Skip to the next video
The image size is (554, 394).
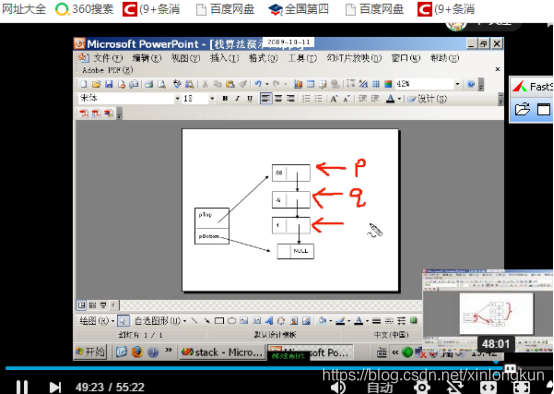55,387
